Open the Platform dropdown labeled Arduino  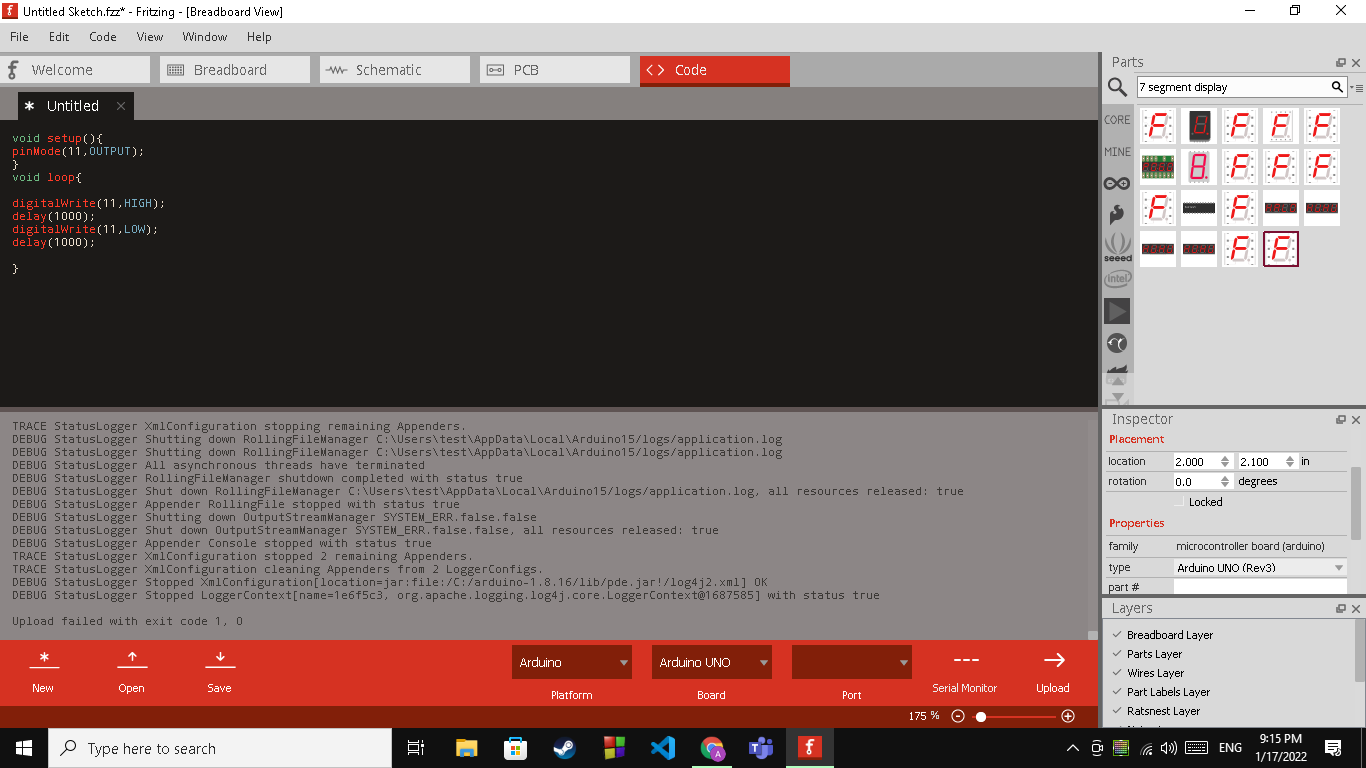pos(571,661)
